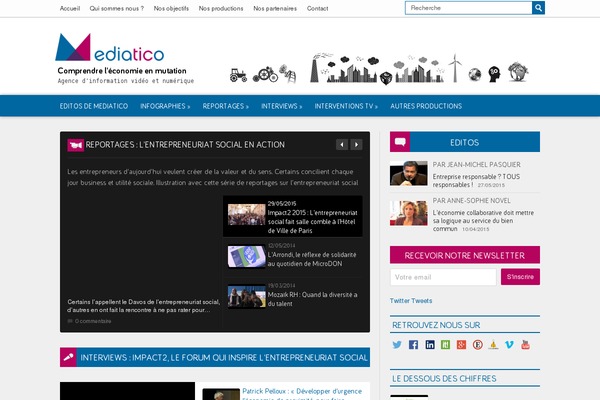Open the yellow cone social icon
This screenshot has width=600, height=400.
pos(493,344)
